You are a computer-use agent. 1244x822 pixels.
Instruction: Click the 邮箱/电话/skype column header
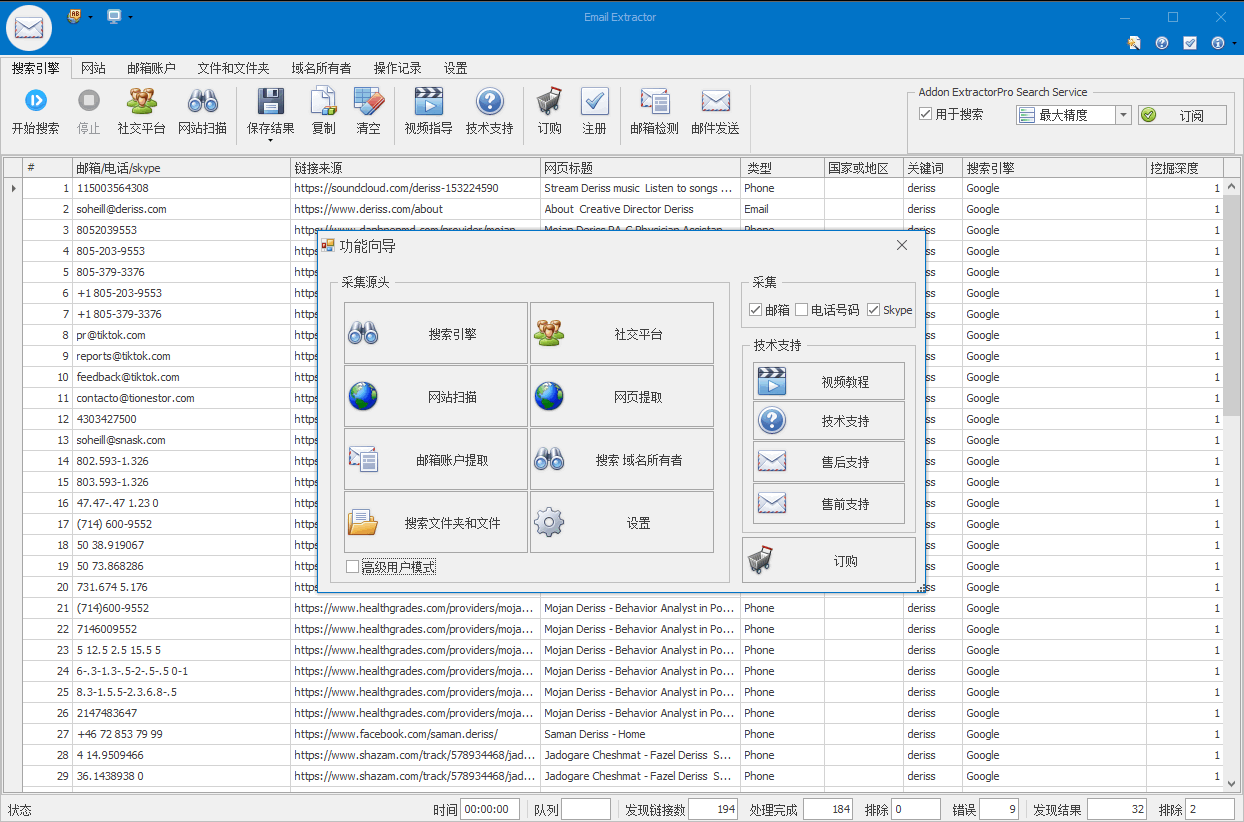click(x=181, y=168)
